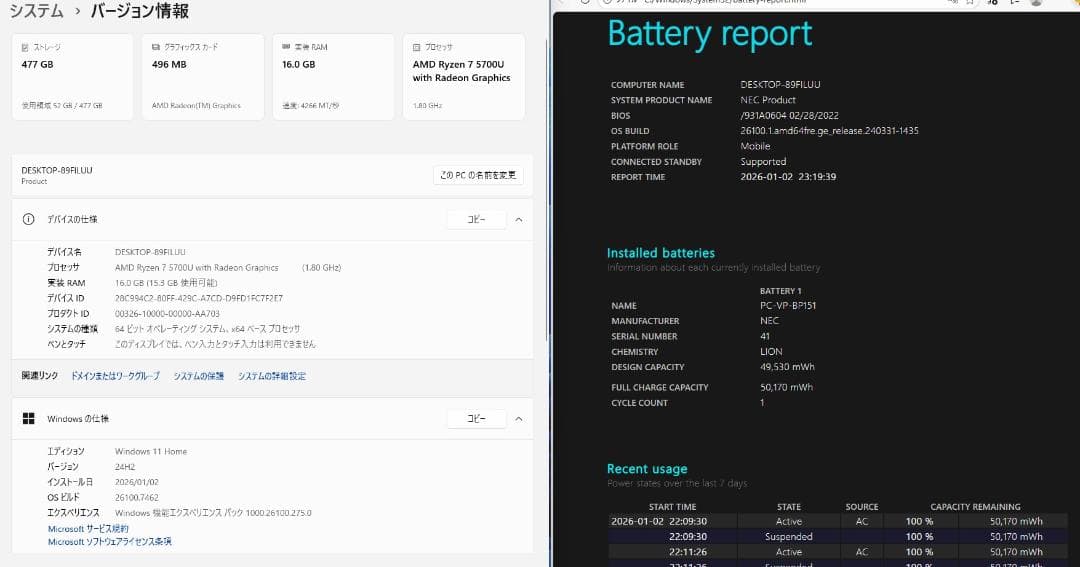Click the browser profile avatar icon

[x=1036, y=3]
